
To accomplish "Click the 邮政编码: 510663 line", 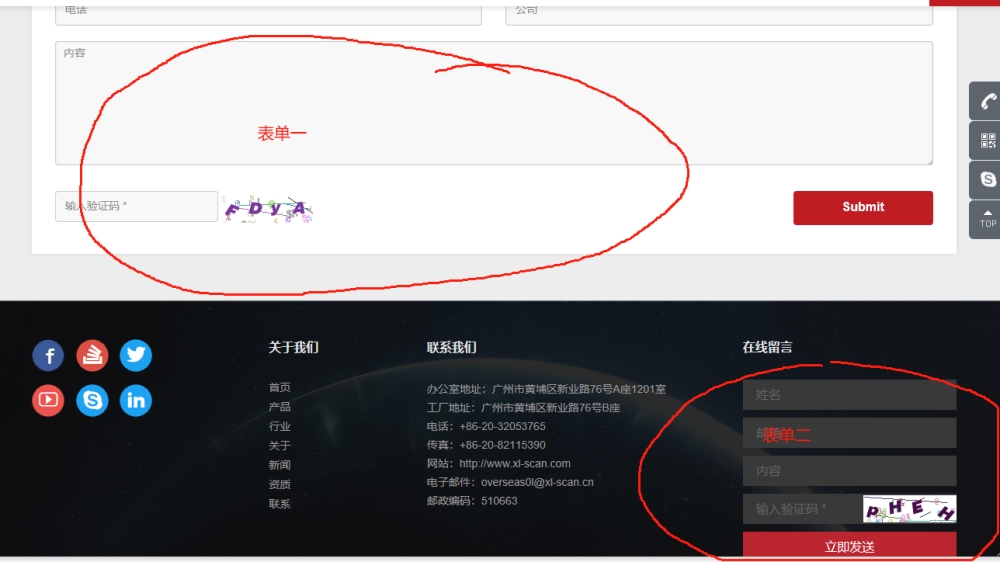I will 472,501.
